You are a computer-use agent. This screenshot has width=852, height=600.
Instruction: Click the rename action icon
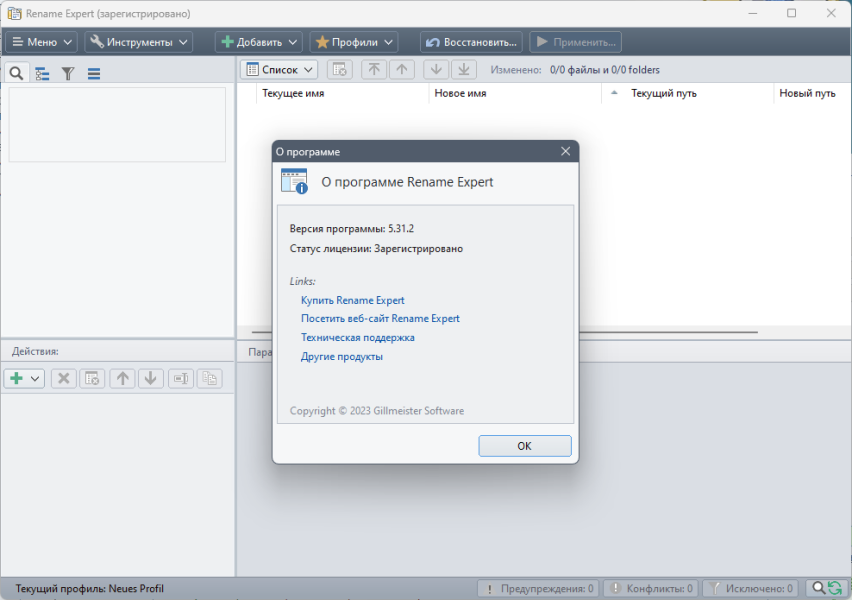coord(181,378)
